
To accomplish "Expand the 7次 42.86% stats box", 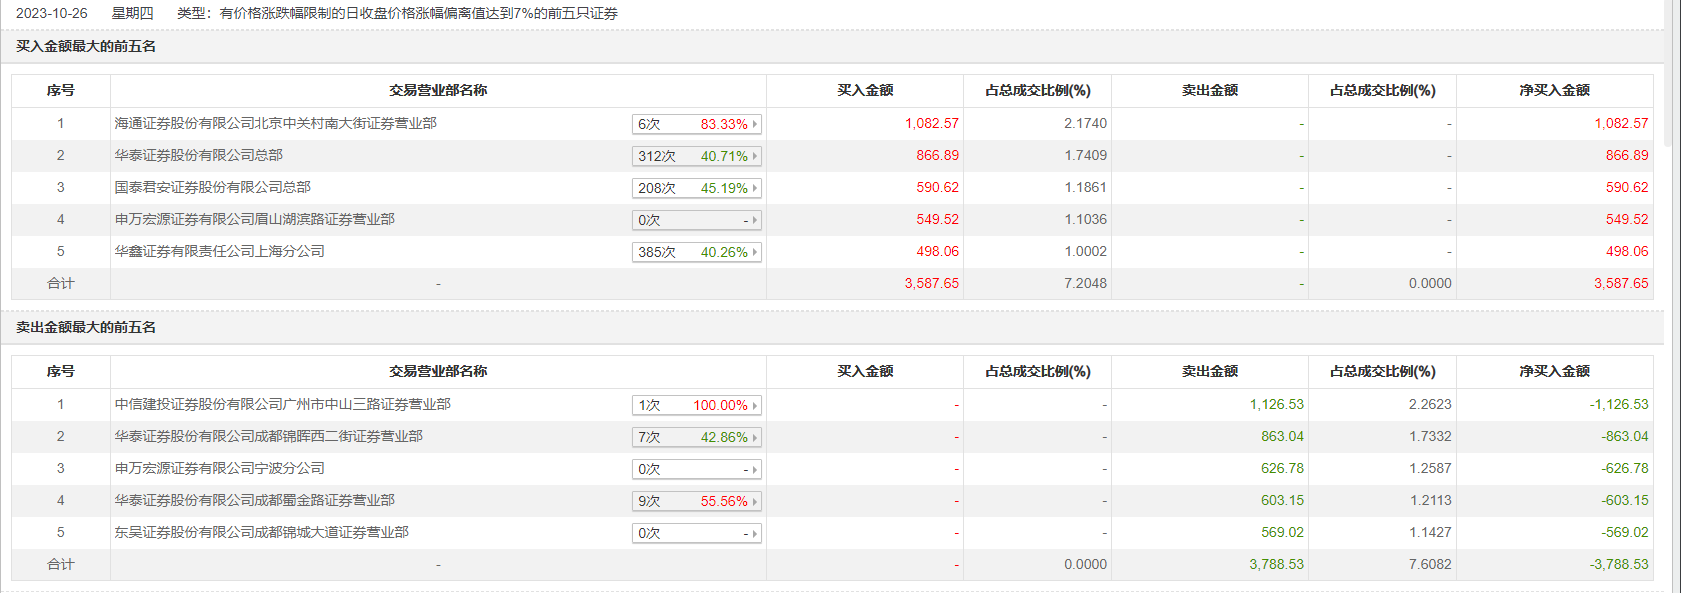I will [x=696, y=437].
